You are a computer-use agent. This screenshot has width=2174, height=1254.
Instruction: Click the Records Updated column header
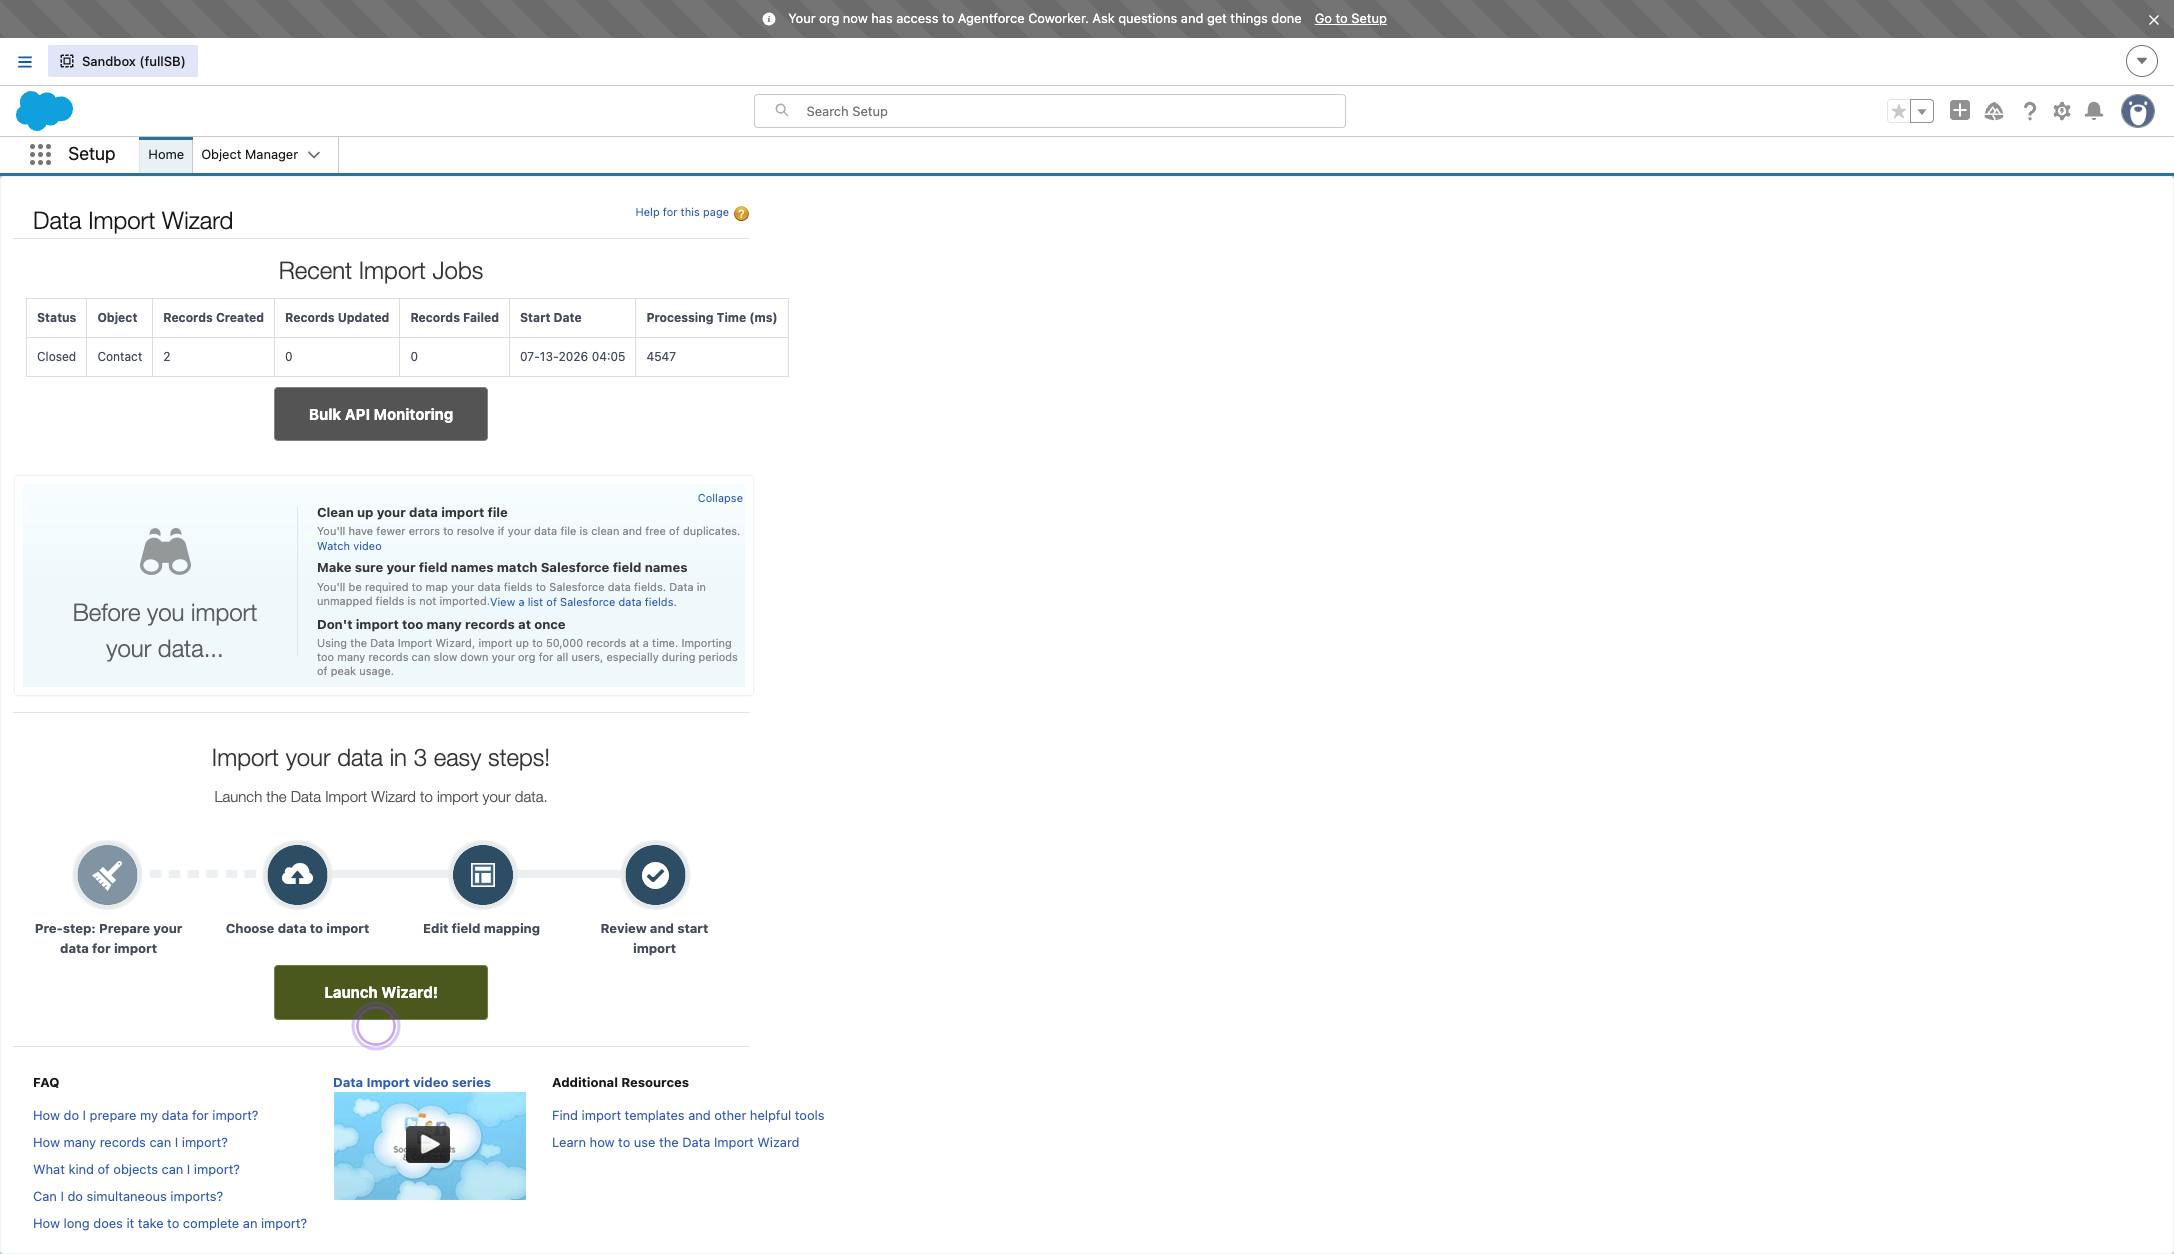(337, 318)
